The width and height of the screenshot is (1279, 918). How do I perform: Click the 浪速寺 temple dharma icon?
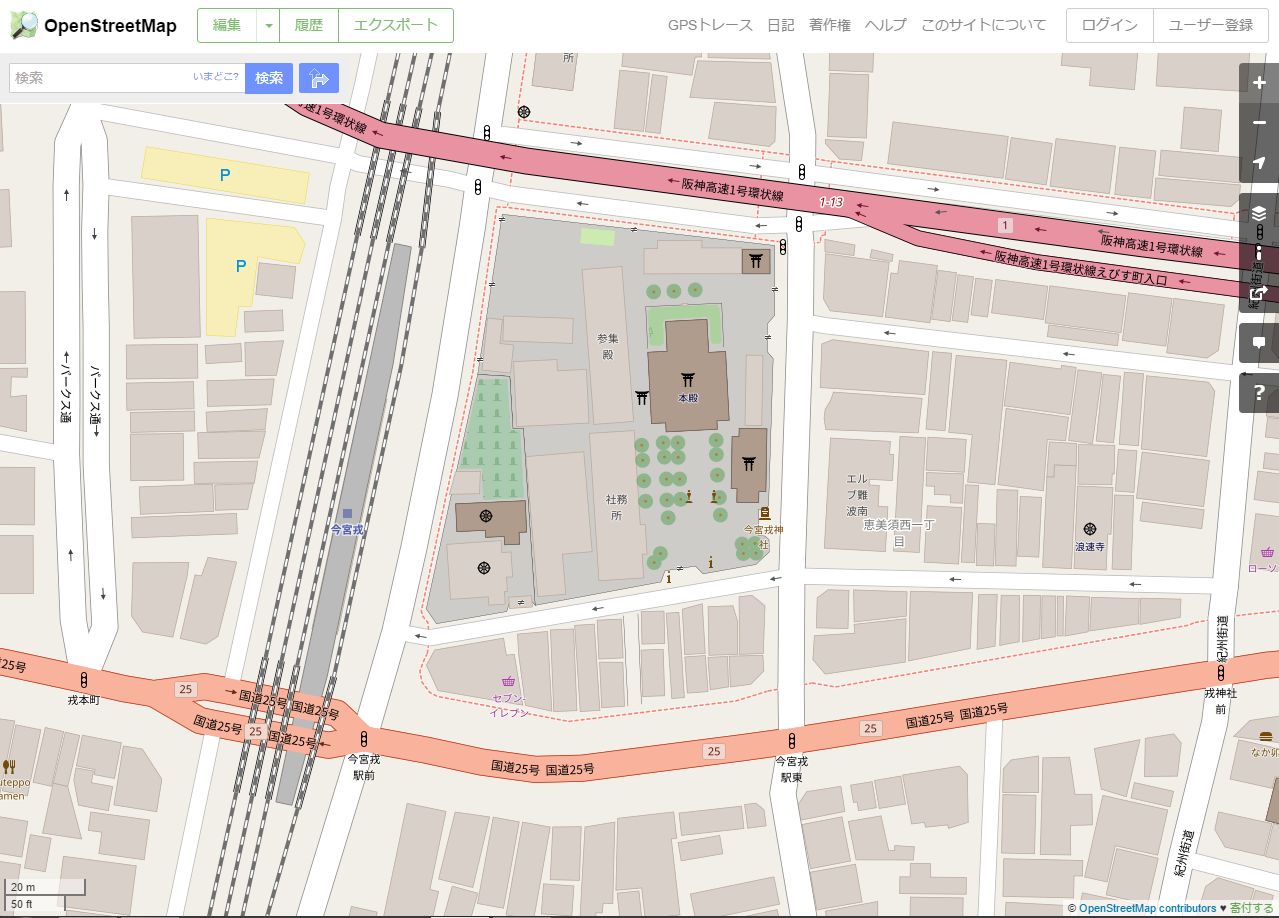click(x=1089, y=529)
